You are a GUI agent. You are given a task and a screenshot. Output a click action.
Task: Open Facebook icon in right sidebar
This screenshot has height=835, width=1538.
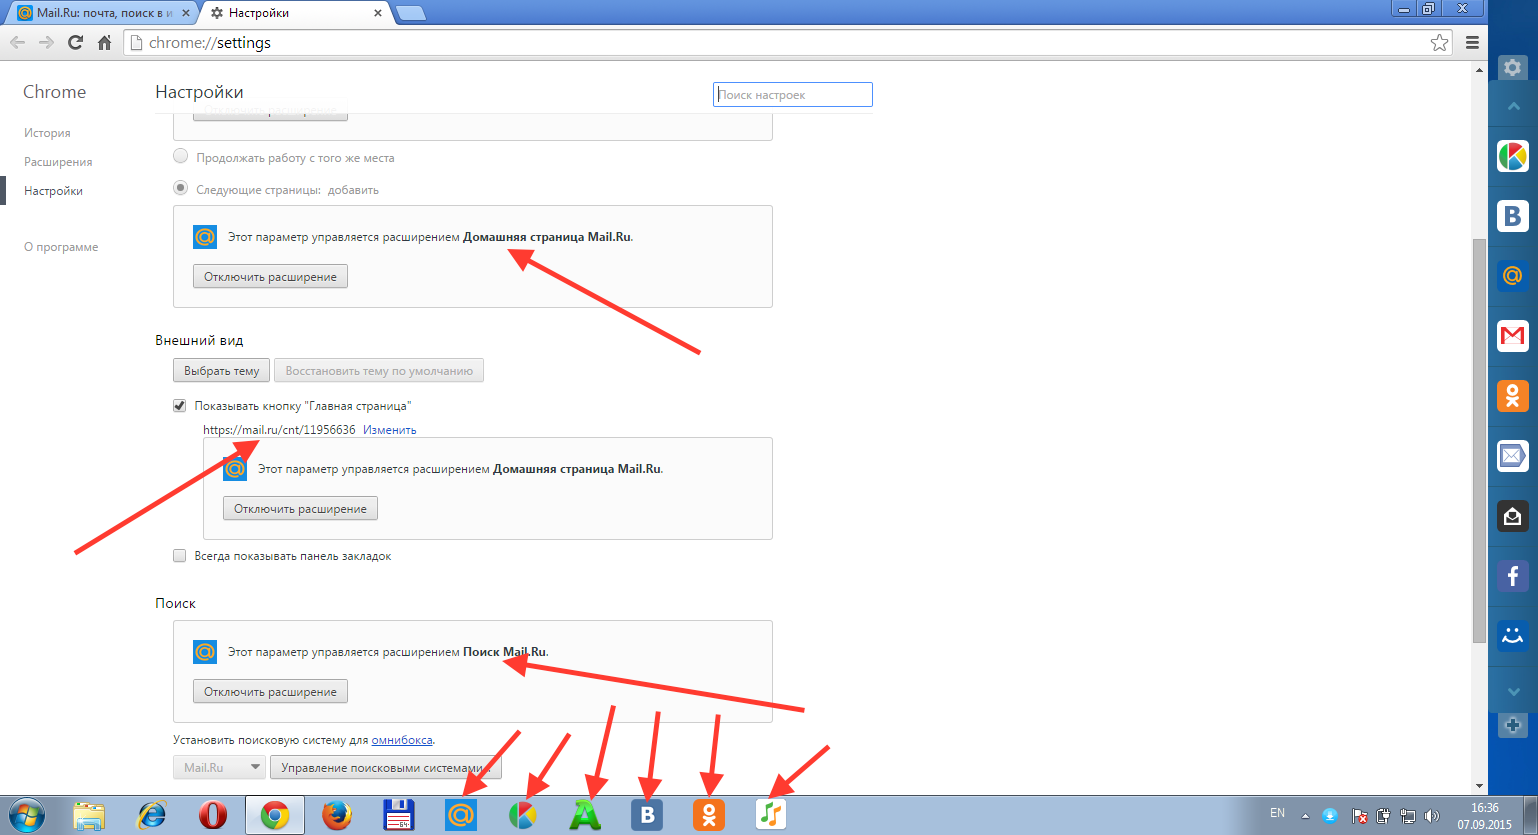[1512, 575]
